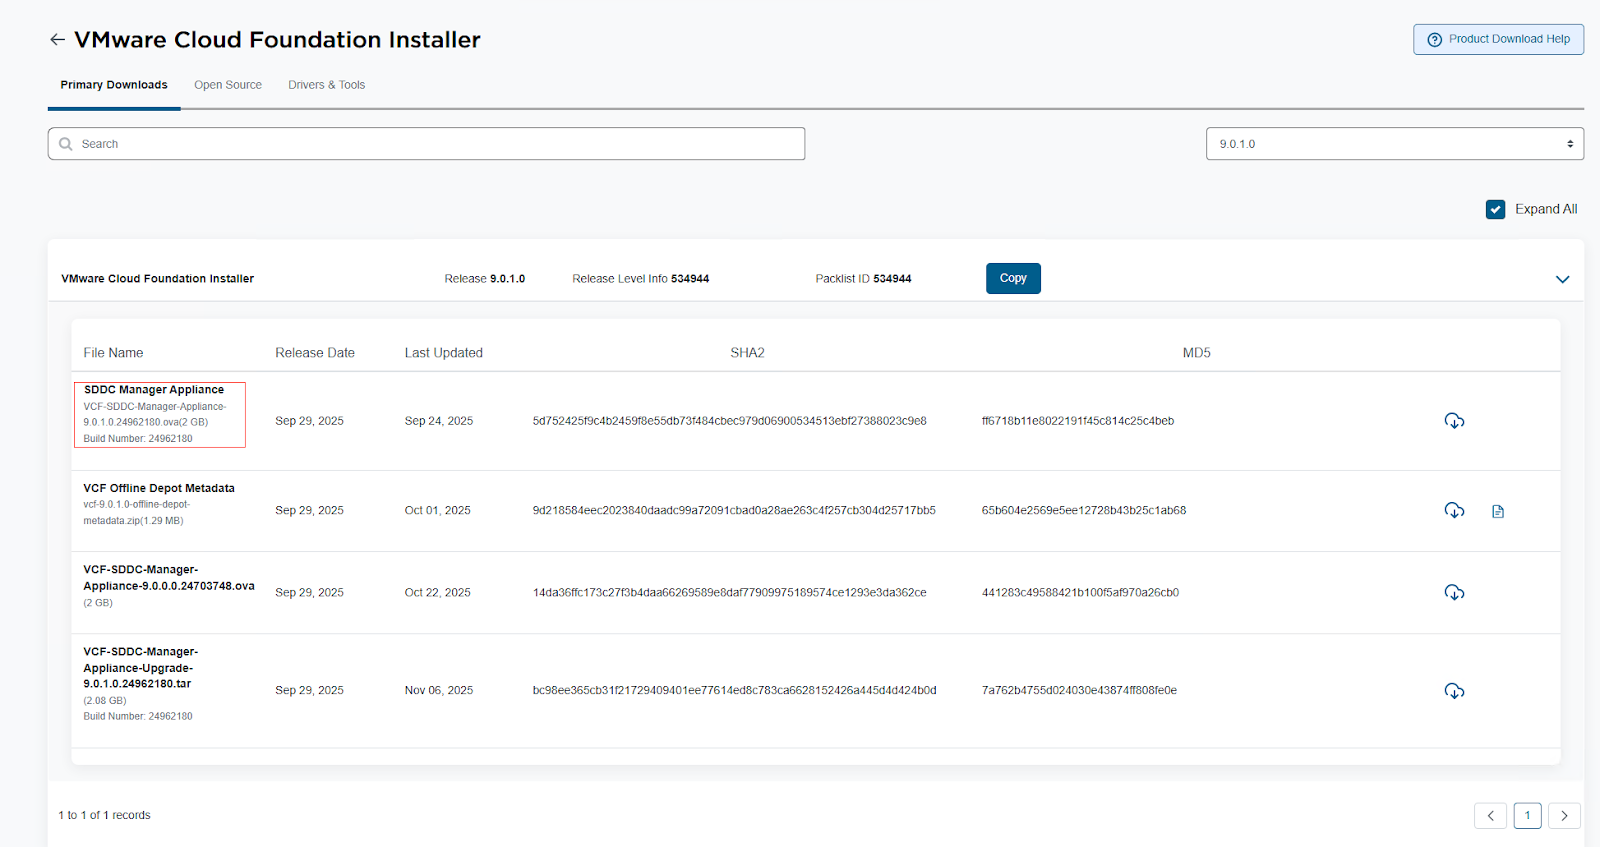Download the SDDC Manager Appliance Upgrade tar
The height and width of the screenshot is (847, 1600).
pos(1454,691)
